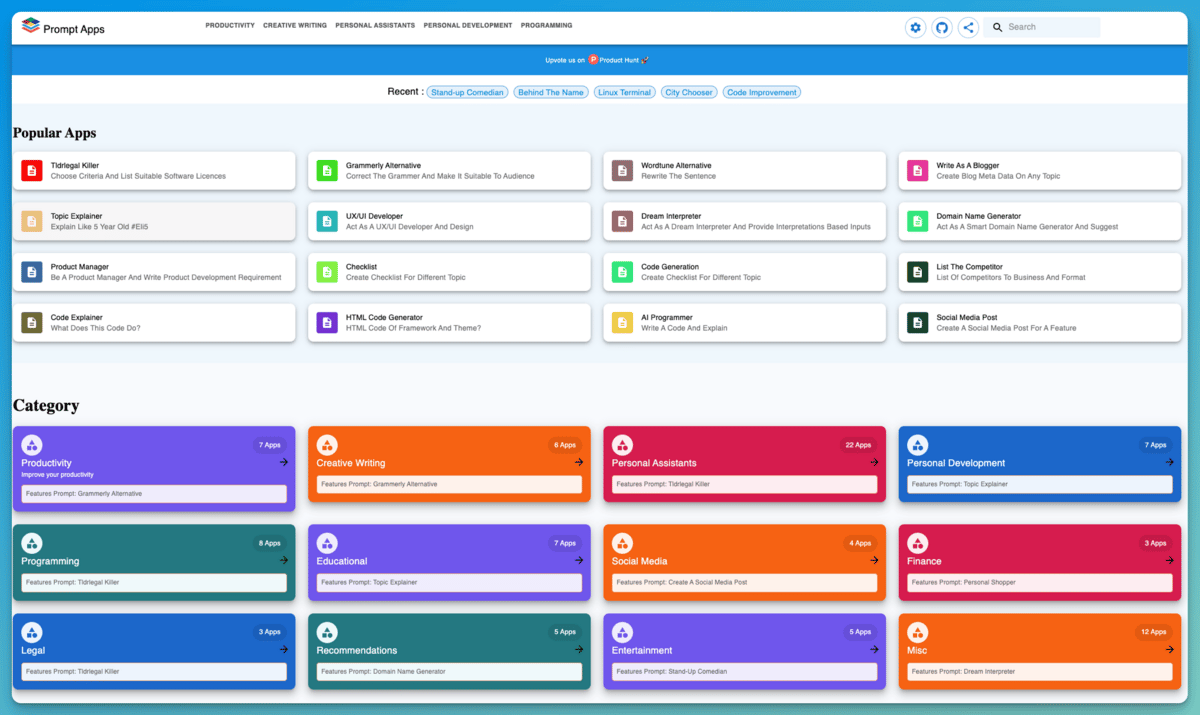1200x715 pixels.
Task: Select the Linux Terminal recent chip
Action: 625,92
